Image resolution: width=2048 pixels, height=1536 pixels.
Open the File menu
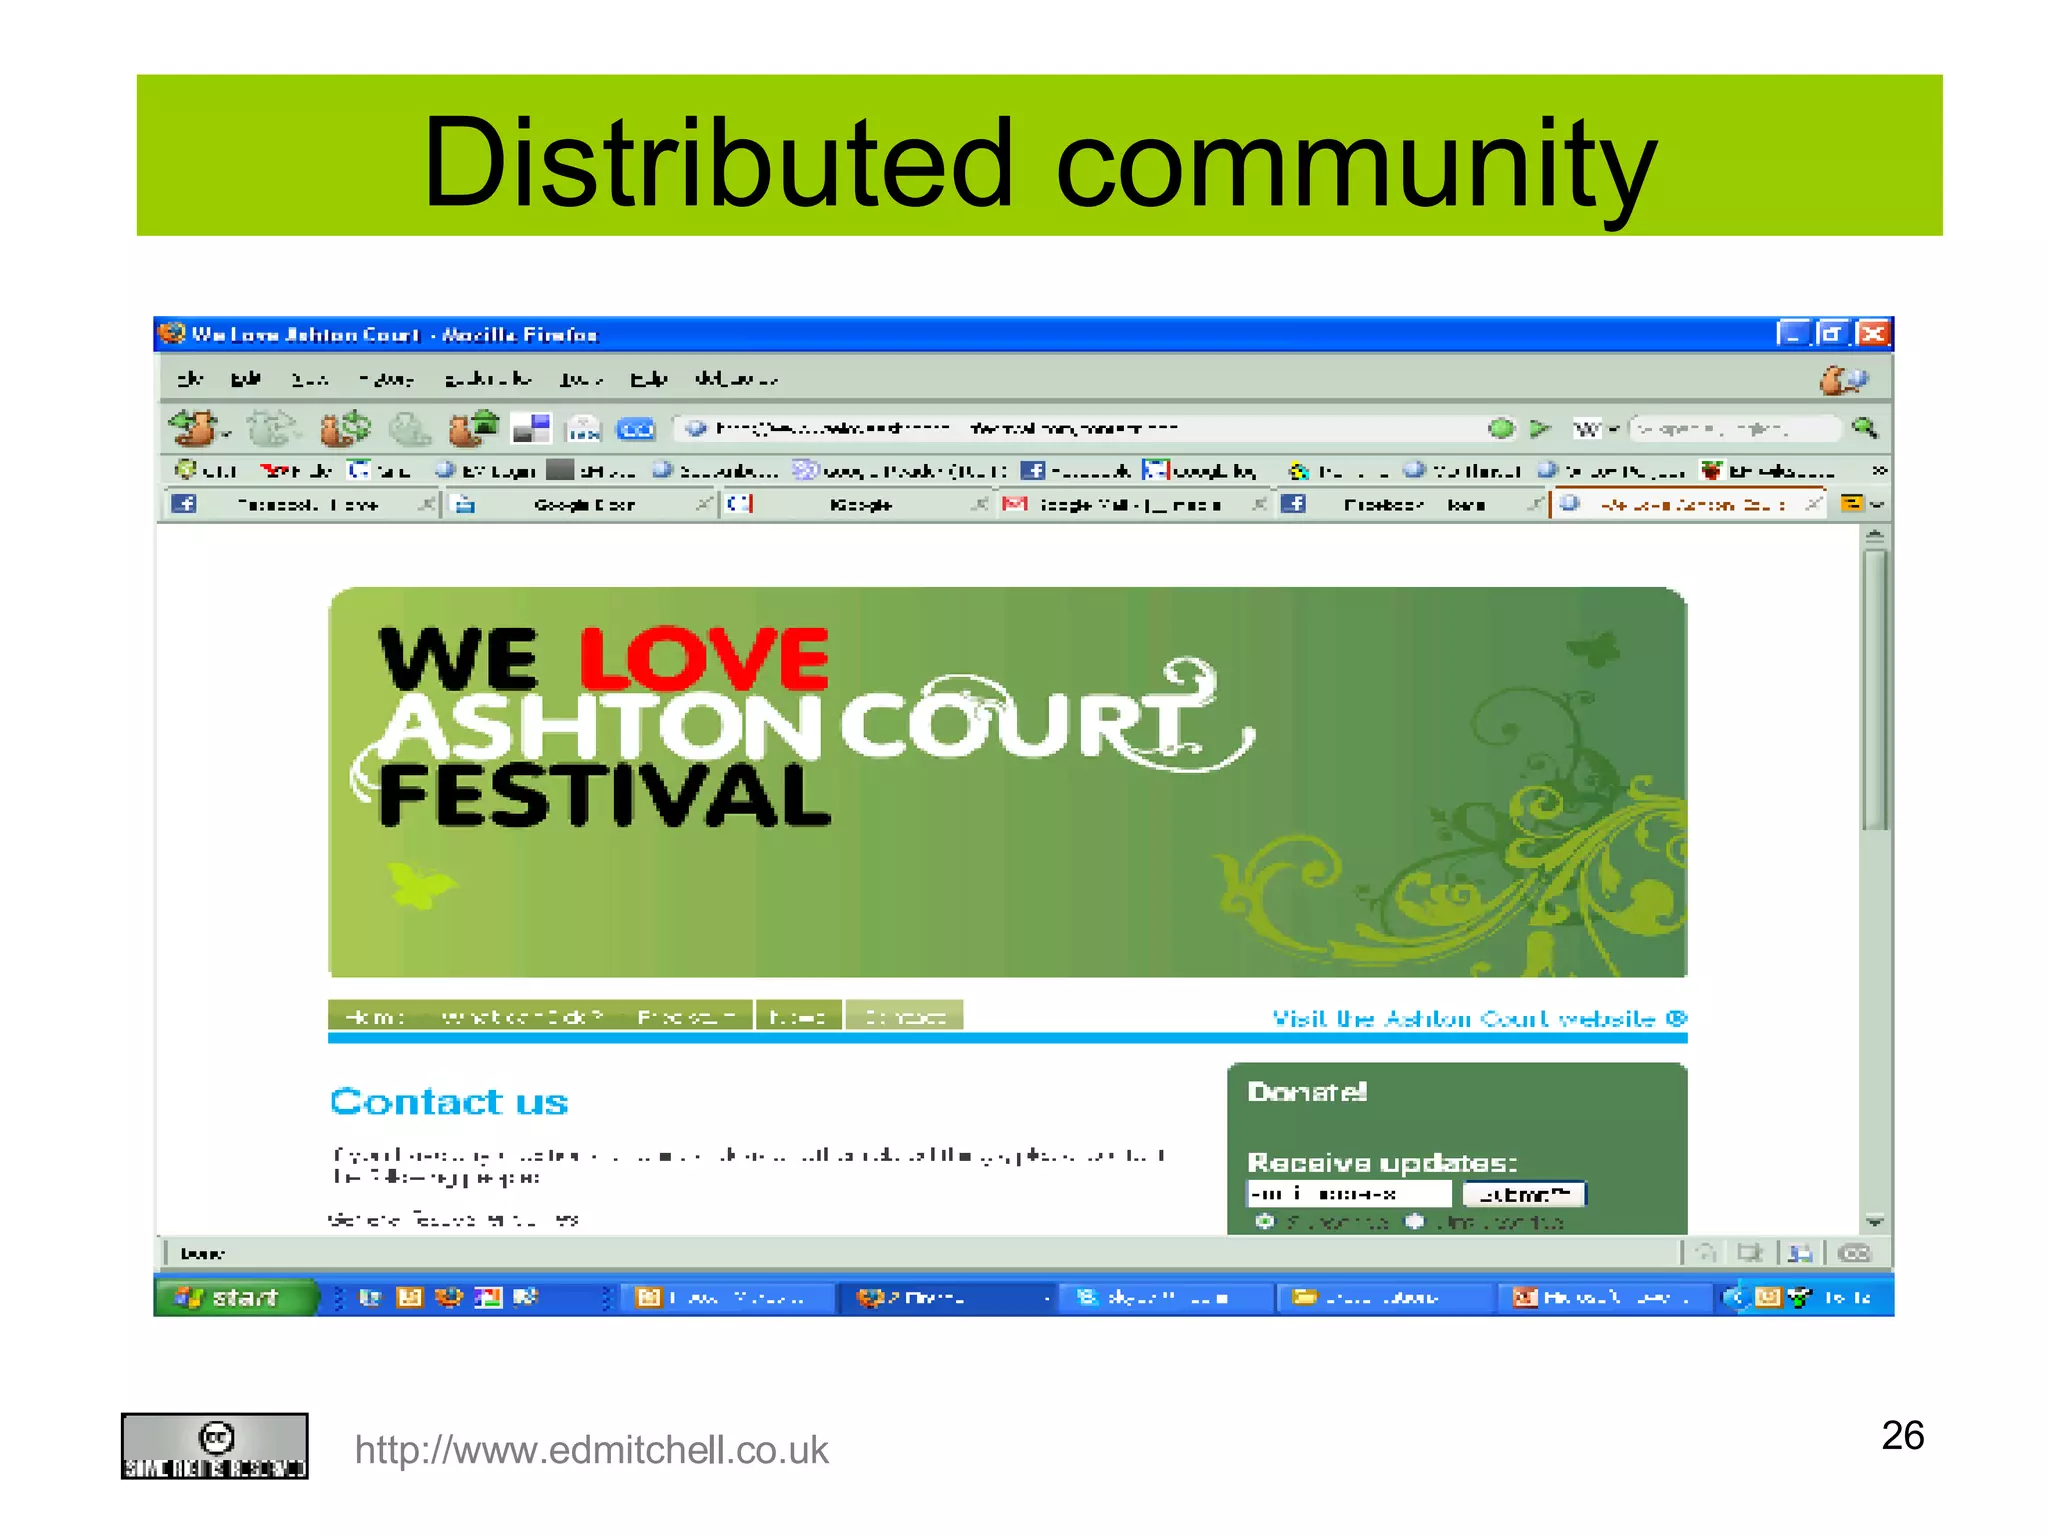[x=190, y=379]
